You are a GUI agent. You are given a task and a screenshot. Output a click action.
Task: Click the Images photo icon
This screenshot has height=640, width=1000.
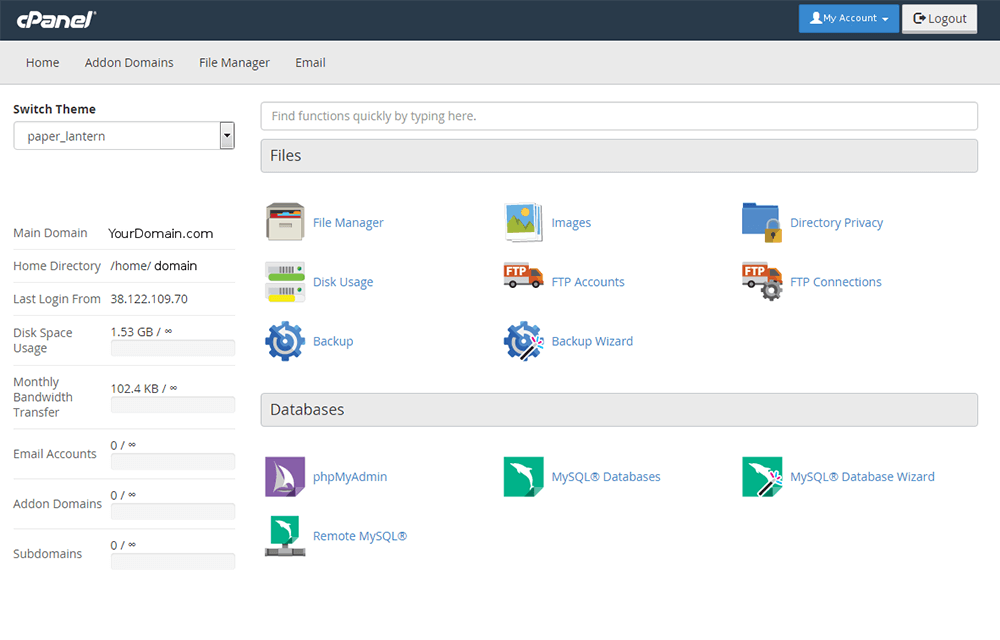coord(524,222)
